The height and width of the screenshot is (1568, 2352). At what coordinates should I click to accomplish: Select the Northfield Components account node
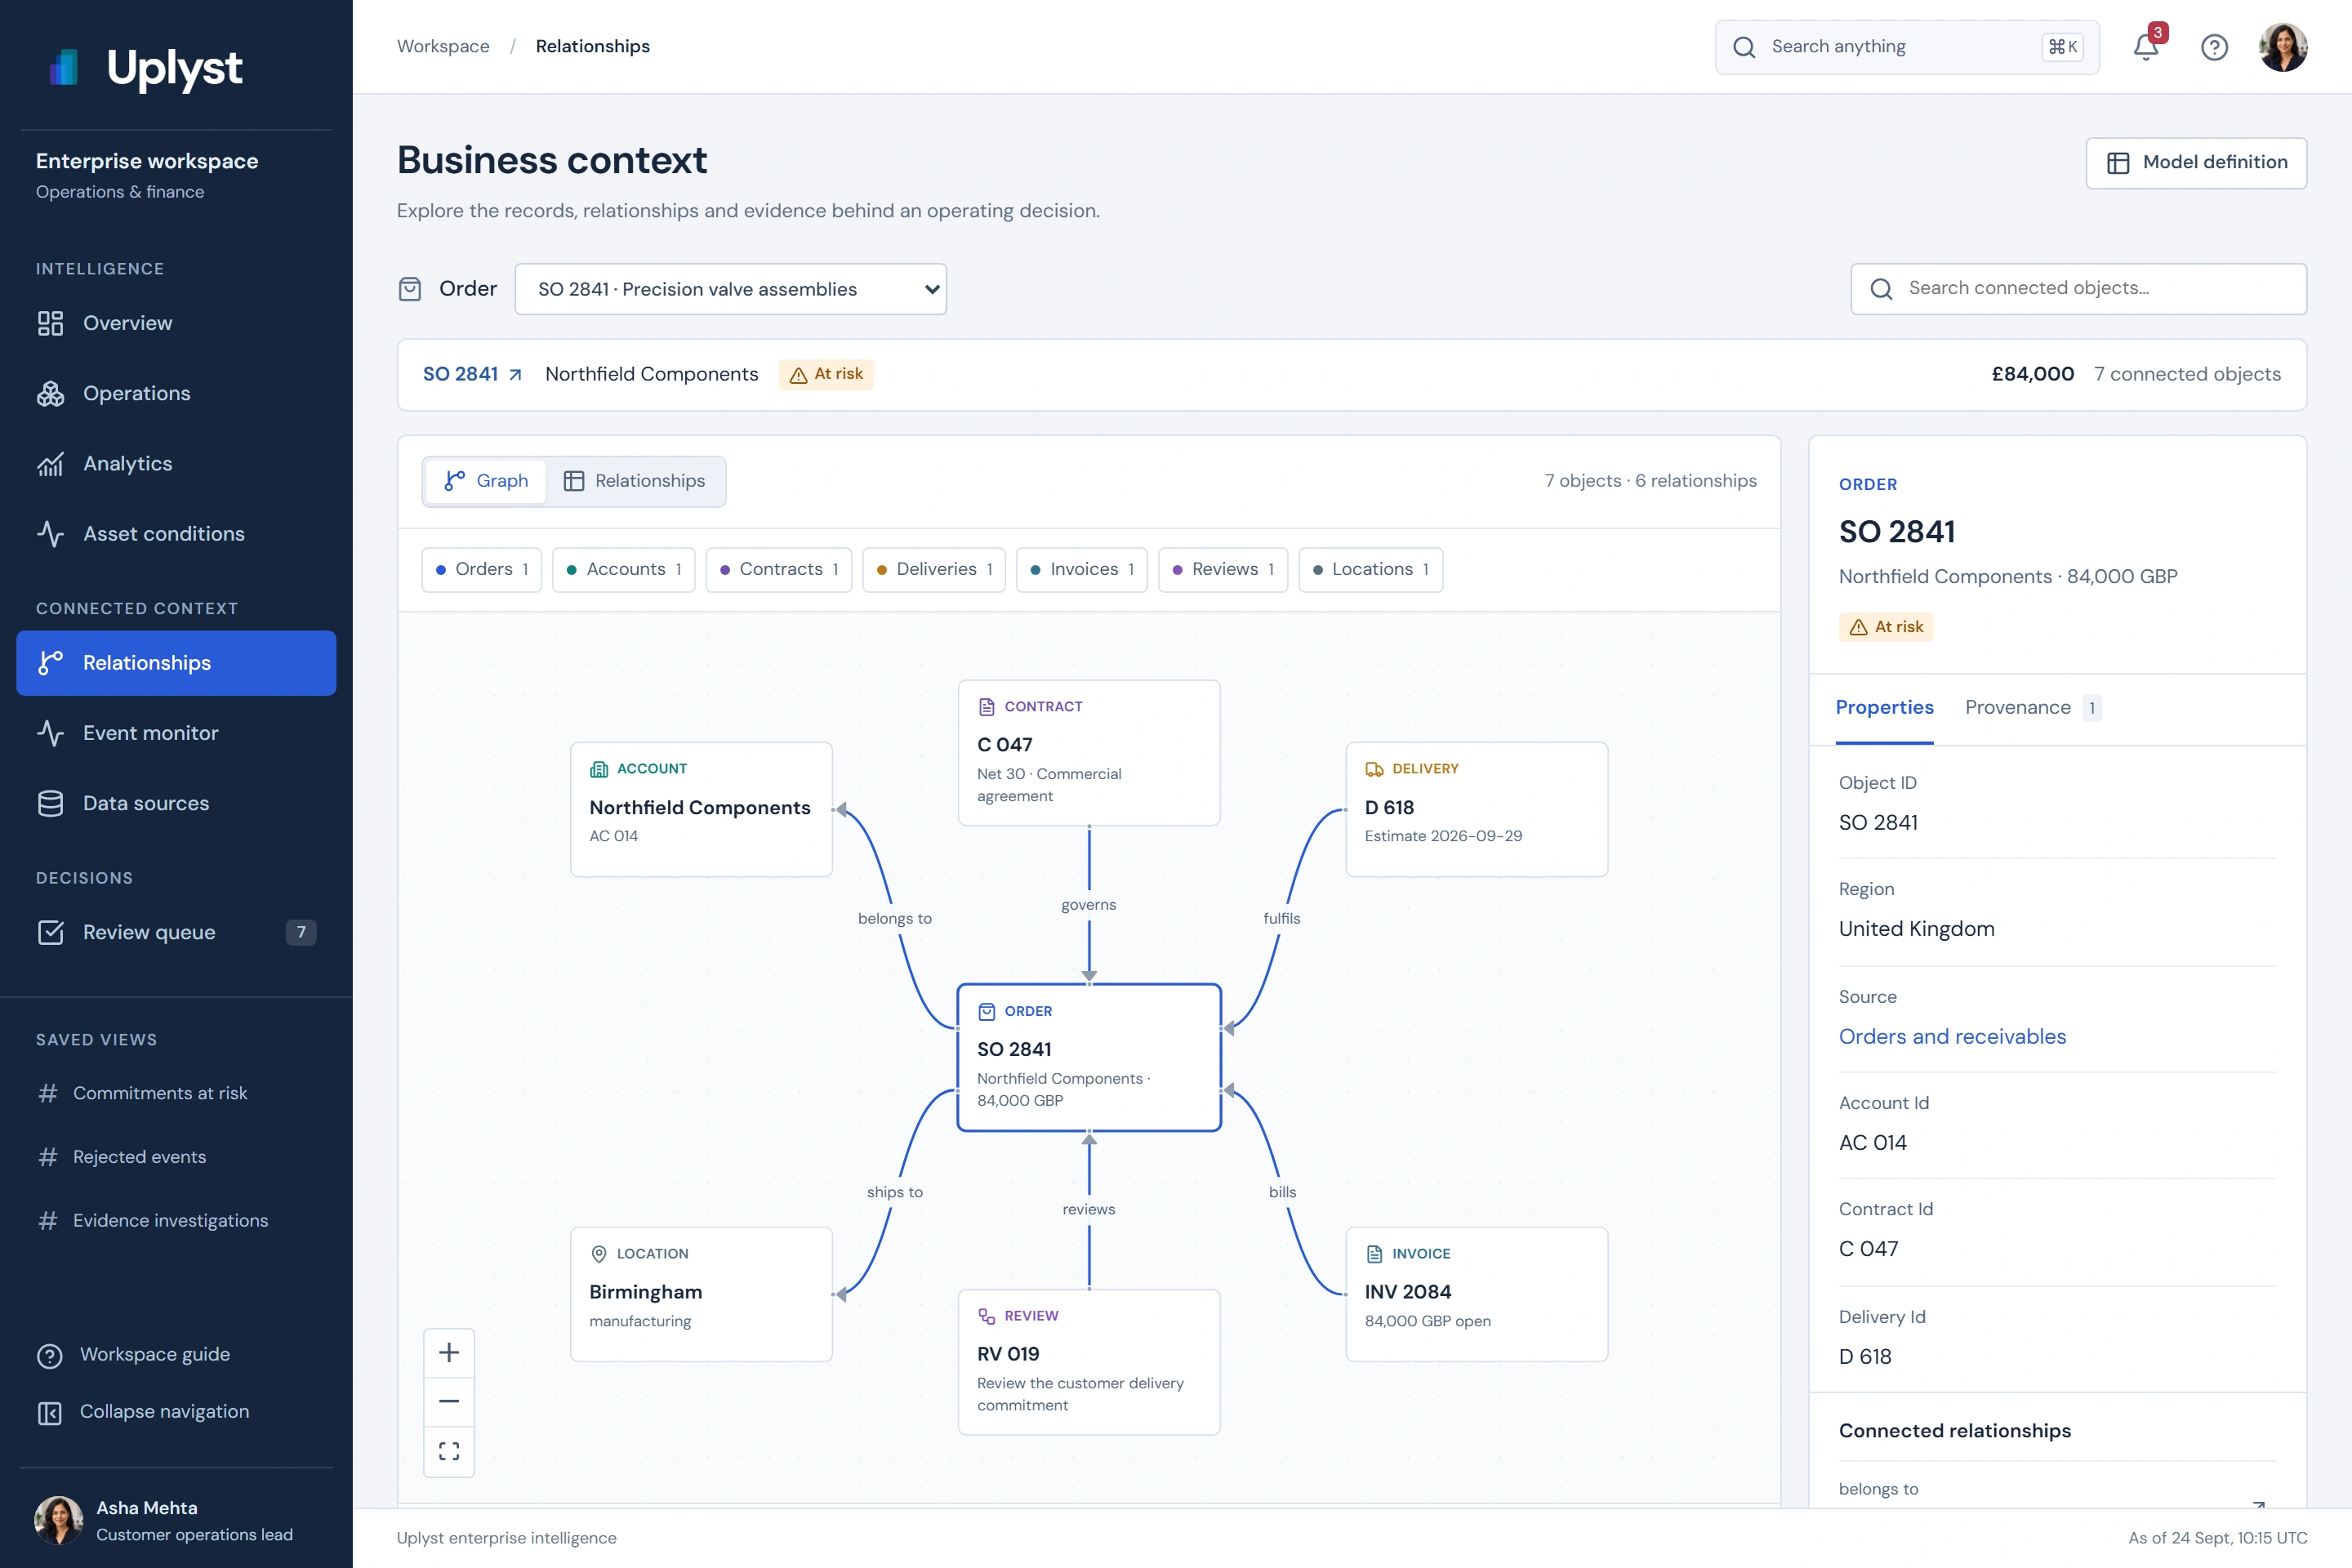(x=701, y=810)
